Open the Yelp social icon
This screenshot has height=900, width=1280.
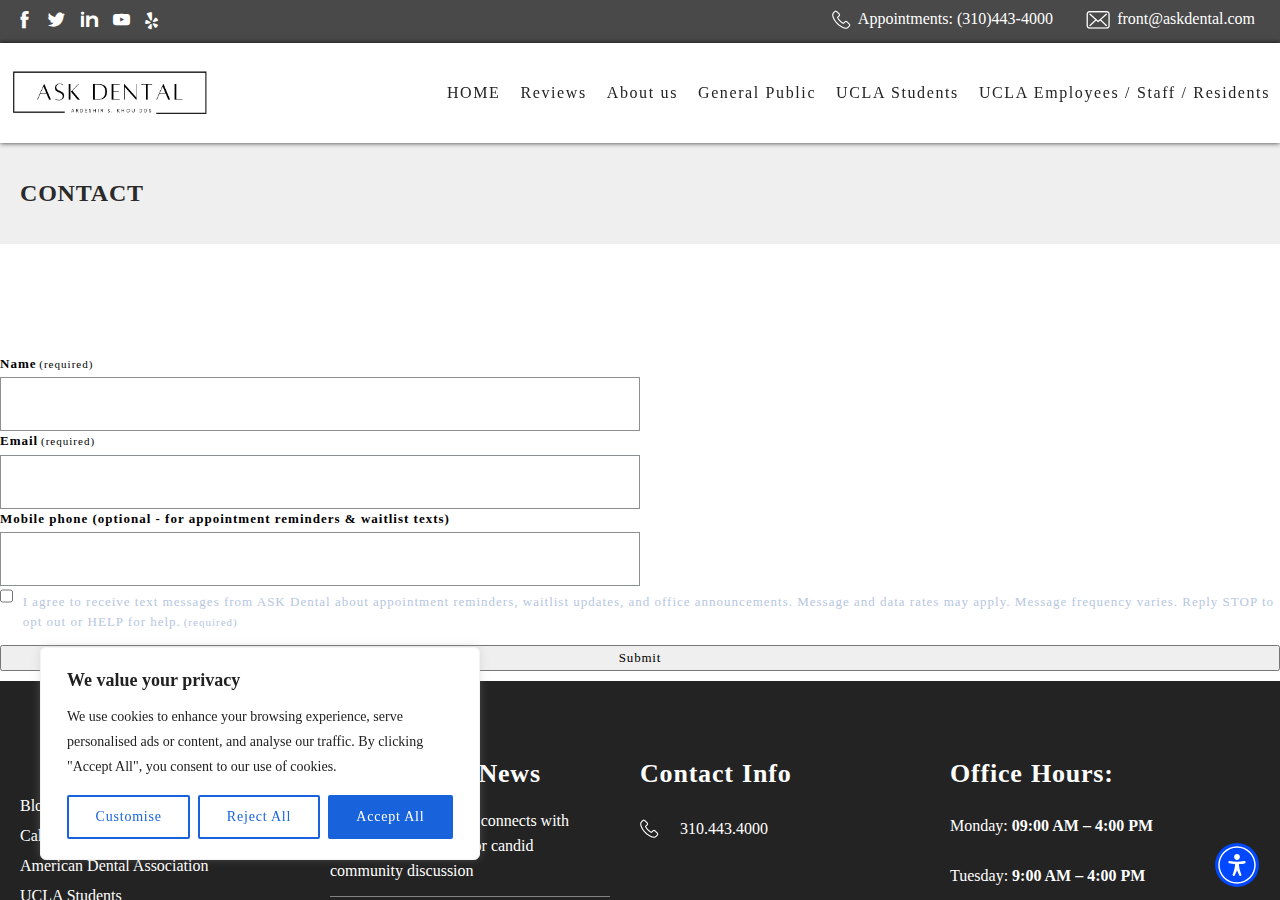(x=151, y=20)
